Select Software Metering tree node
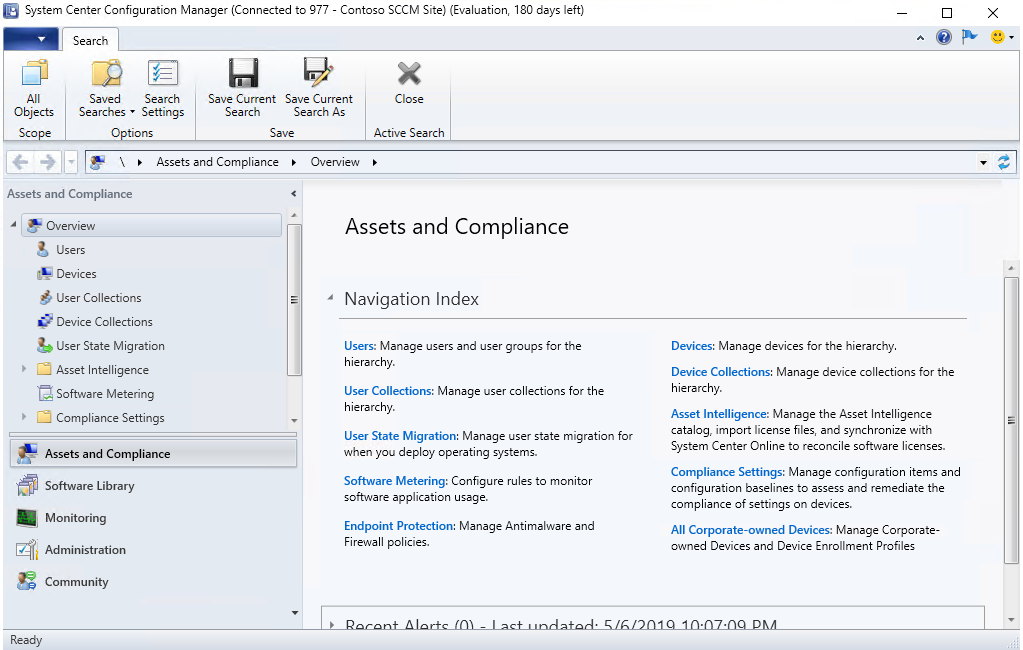The image size is (1023, 650). pyautogui.click(x=105, y=394)
